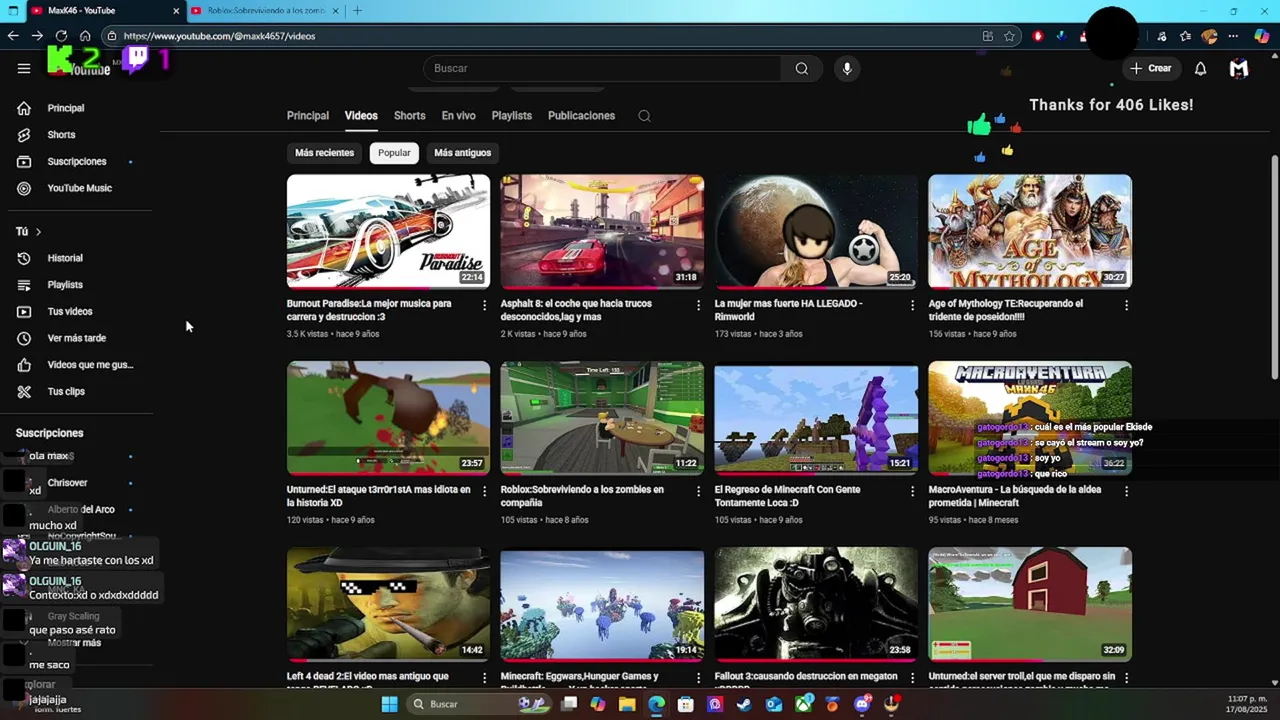This screenshot has height=720, width=1280.
Task: Click in the YouTube Buscar search field
Action: pos(603,68)
